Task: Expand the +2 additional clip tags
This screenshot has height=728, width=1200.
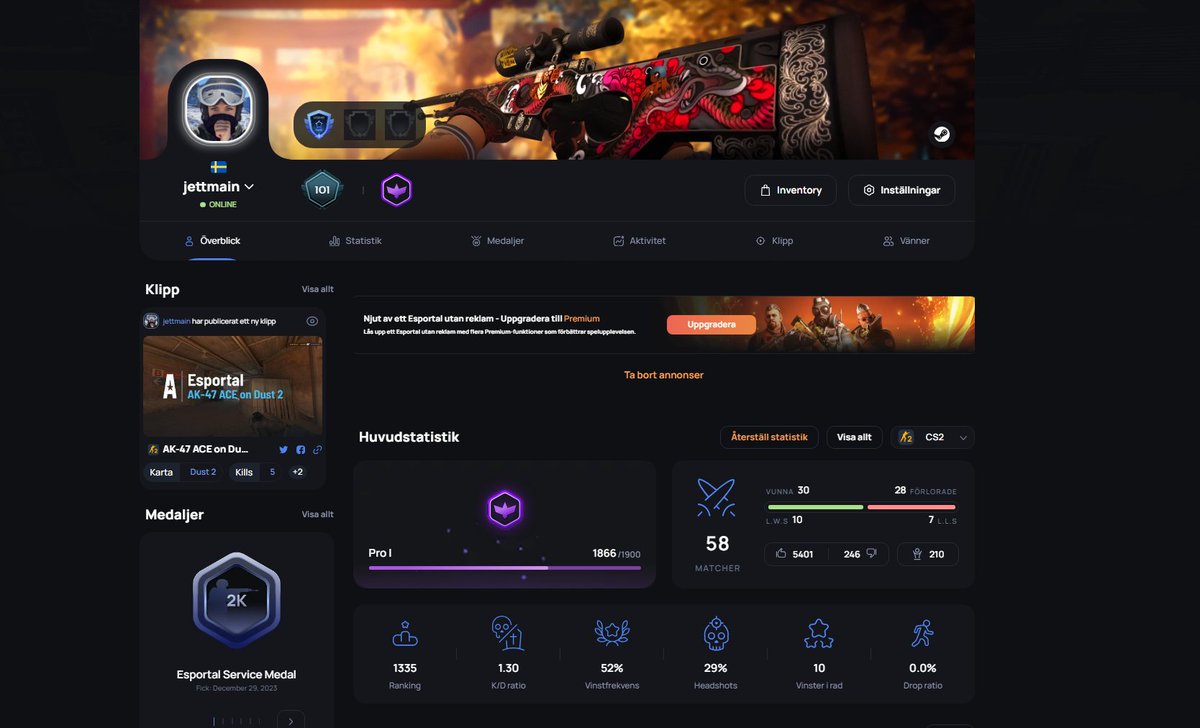Action: pos(297,472)
